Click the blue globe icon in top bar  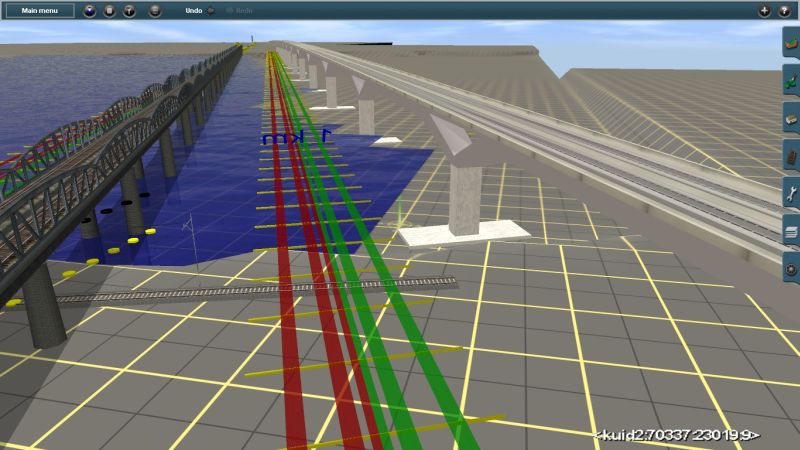click(x=91, y=11)
